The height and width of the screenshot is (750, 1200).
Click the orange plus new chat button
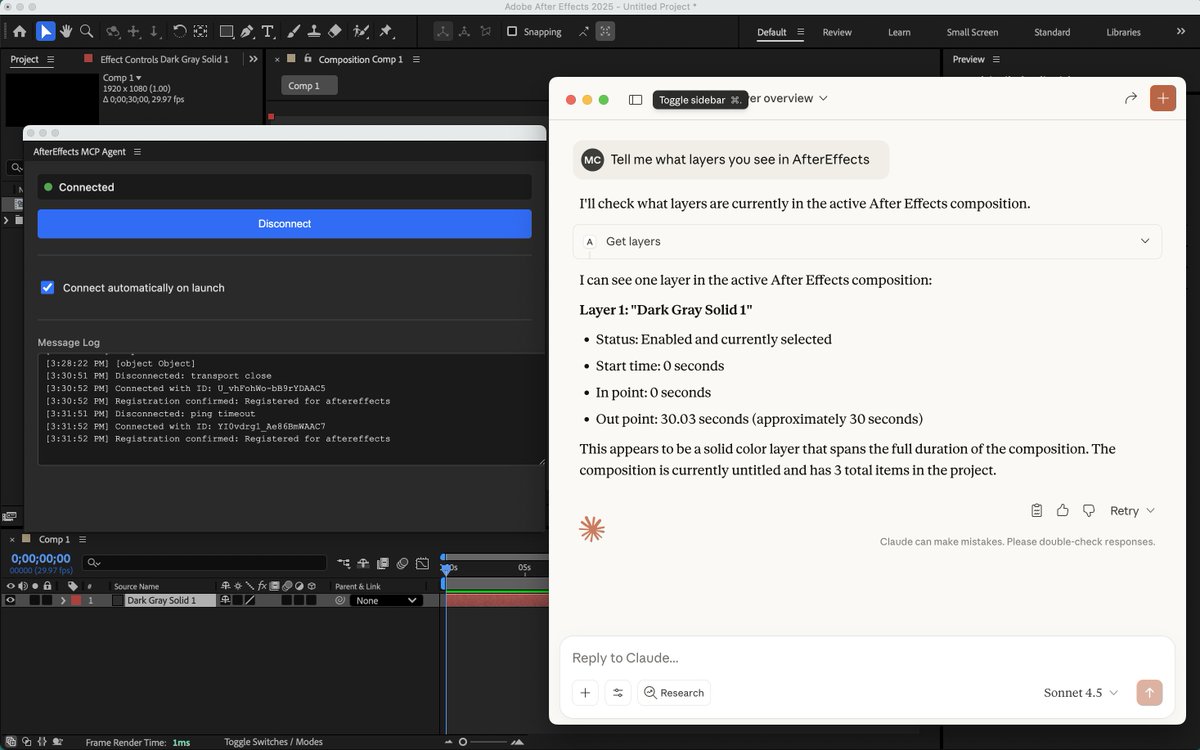click(x=1163, y=98)
